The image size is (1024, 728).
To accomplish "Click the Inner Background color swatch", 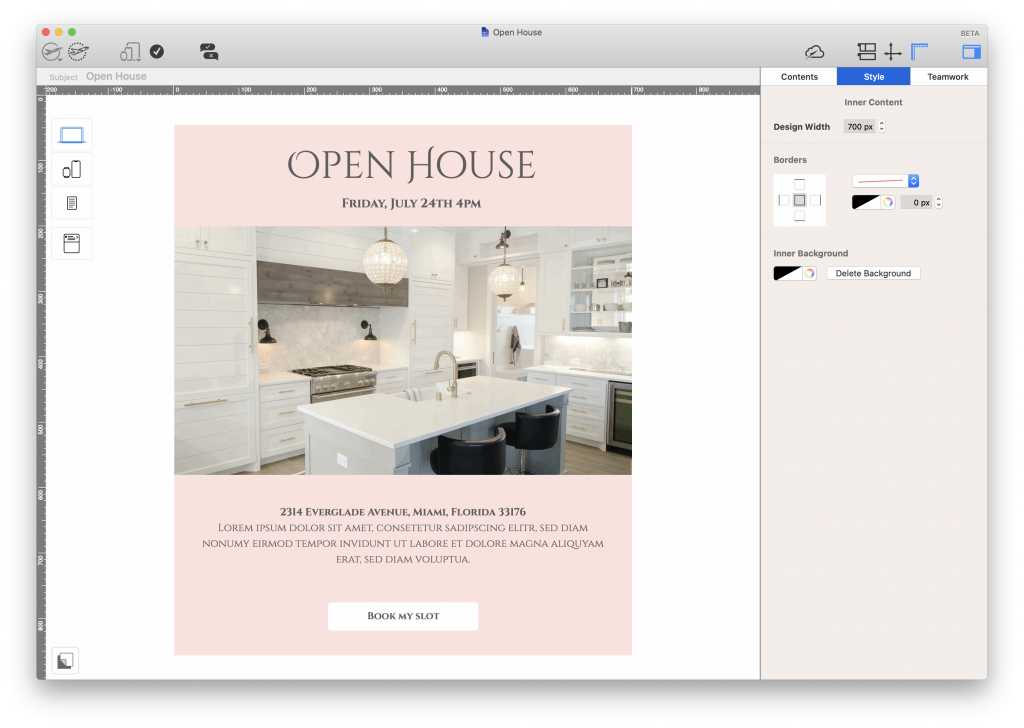I will [x=788, y=274].
